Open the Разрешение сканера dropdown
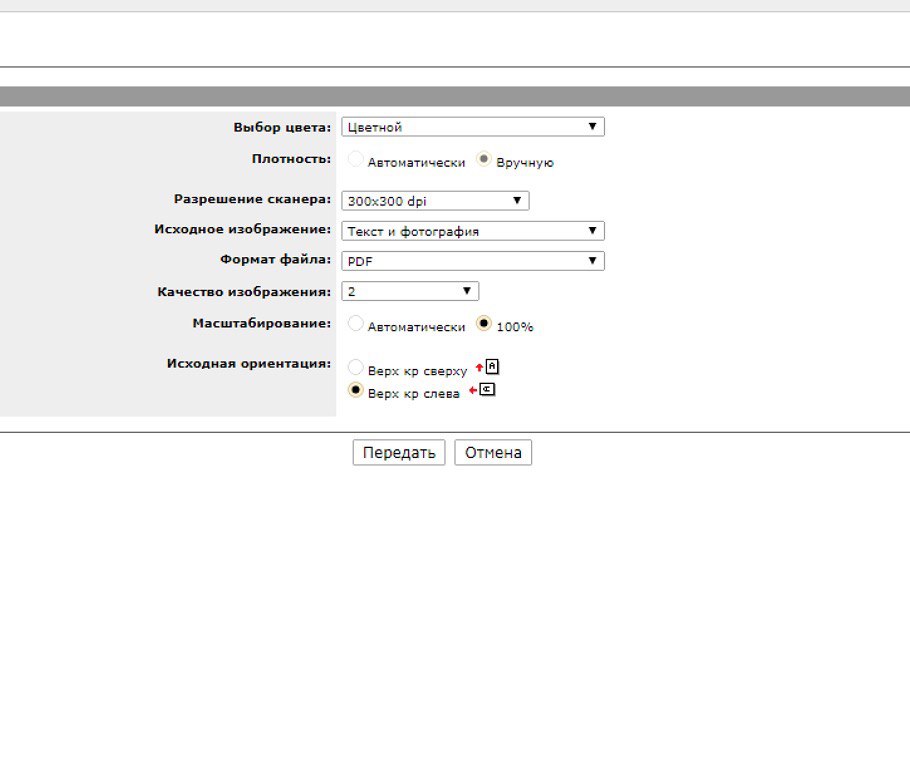Image resolution: width=910 pixels, height=768 pixels. 435,201
